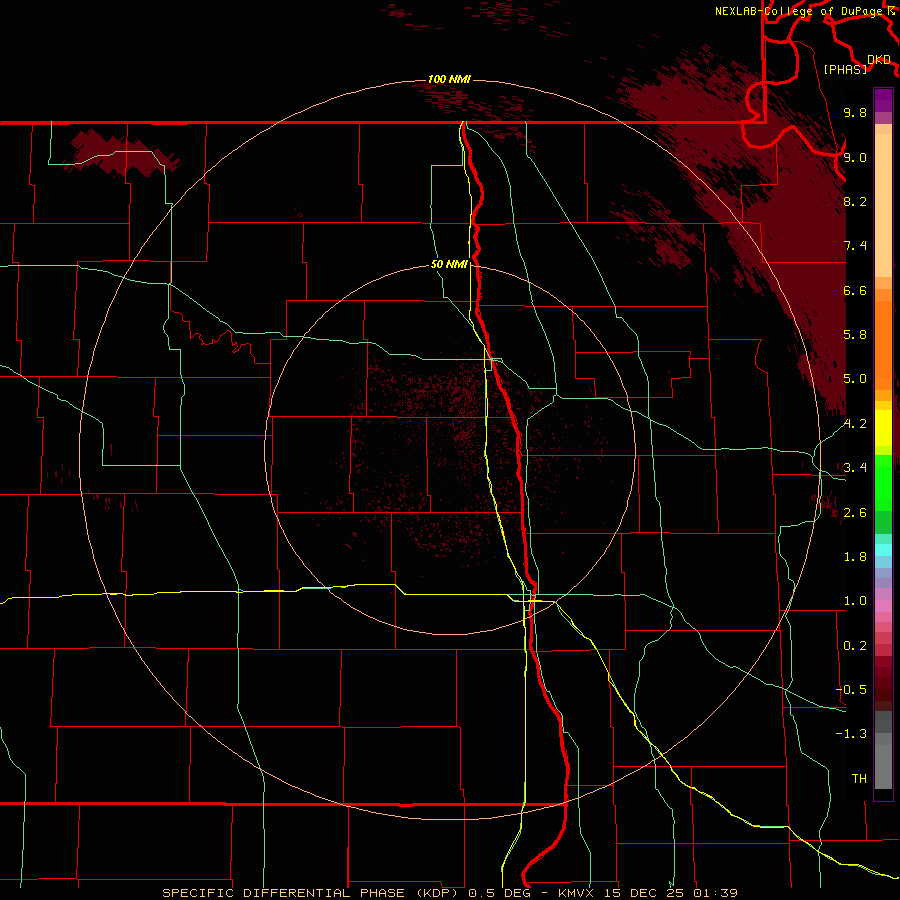This screenshot has height=900, width=900.
Task: Click the Specific Differential Phase footer caption
Action: coord(449,893)
